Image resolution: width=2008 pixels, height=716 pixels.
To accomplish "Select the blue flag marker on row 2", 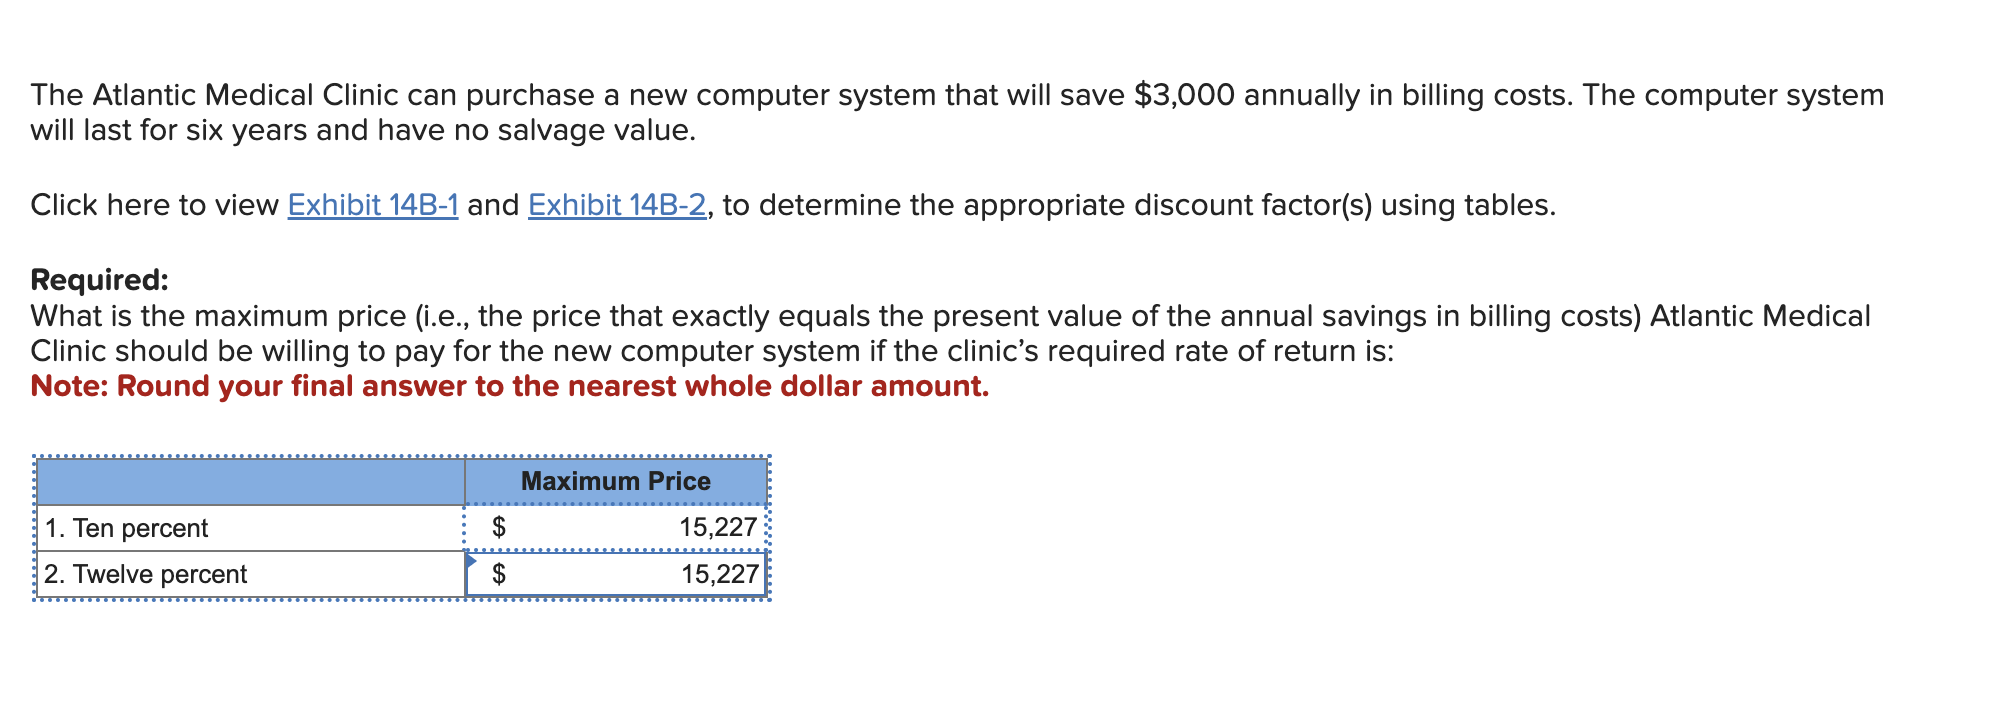I will point(470,561).
